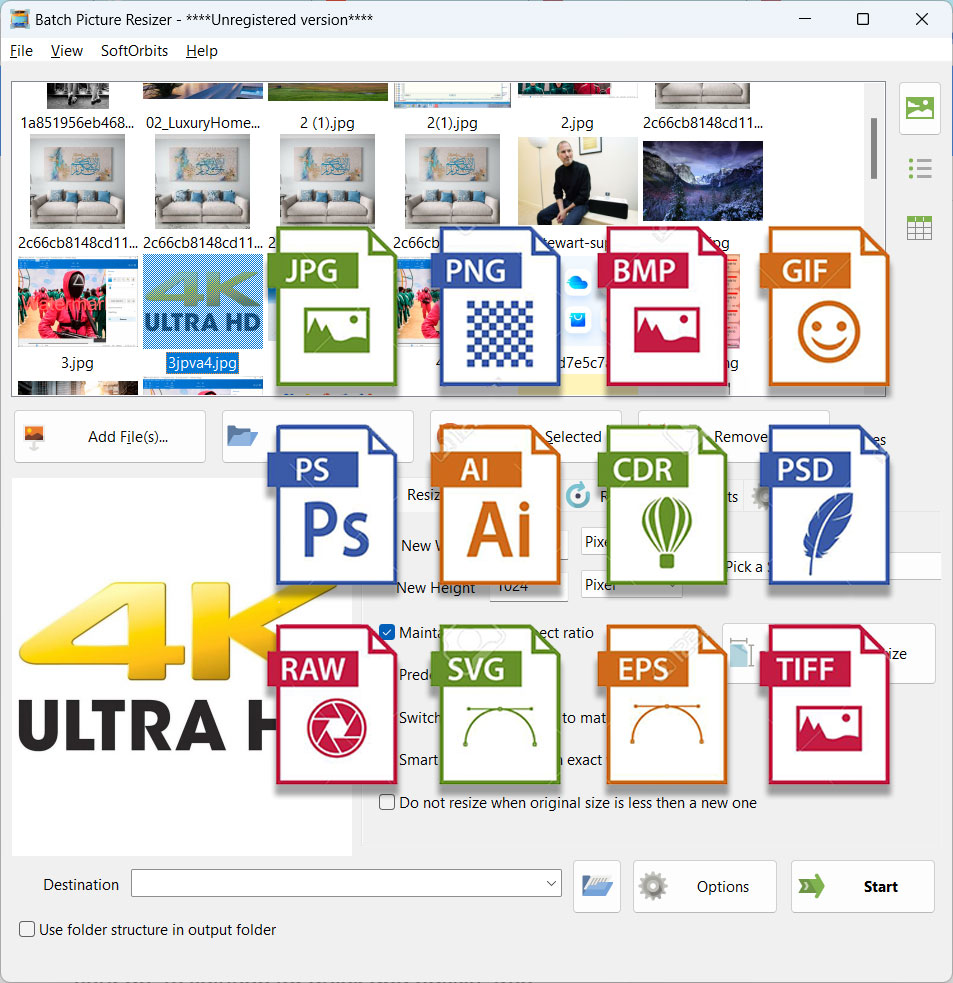Screen dimensions: 953x983
Task: Switch to list view icon
Action: [919, 168]
